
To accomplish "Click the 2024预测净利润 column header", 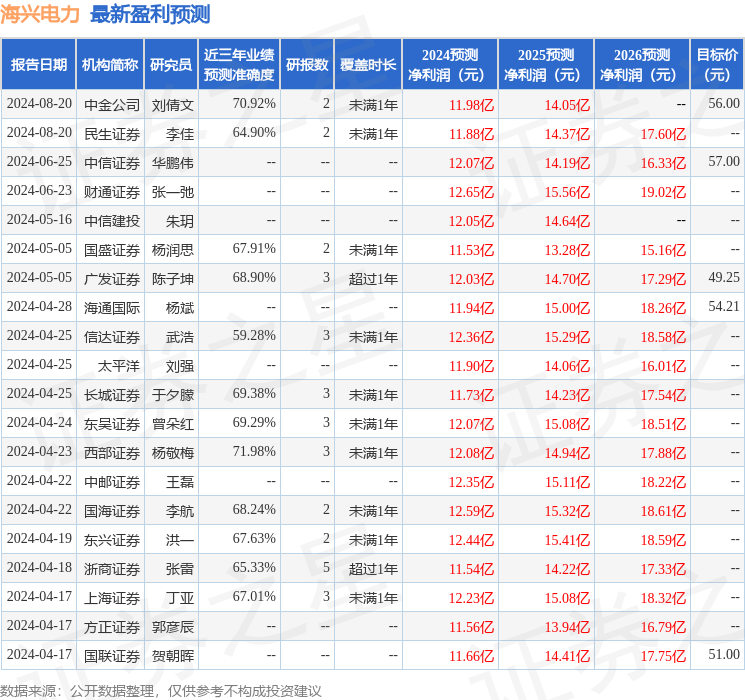I will click(450, 65).
